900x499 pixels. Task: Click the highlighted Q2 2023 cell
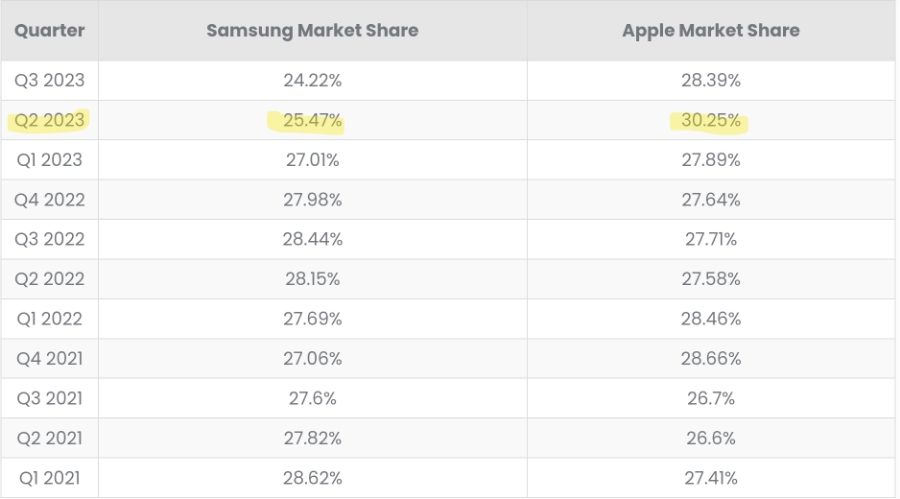[x=49, y=121]
